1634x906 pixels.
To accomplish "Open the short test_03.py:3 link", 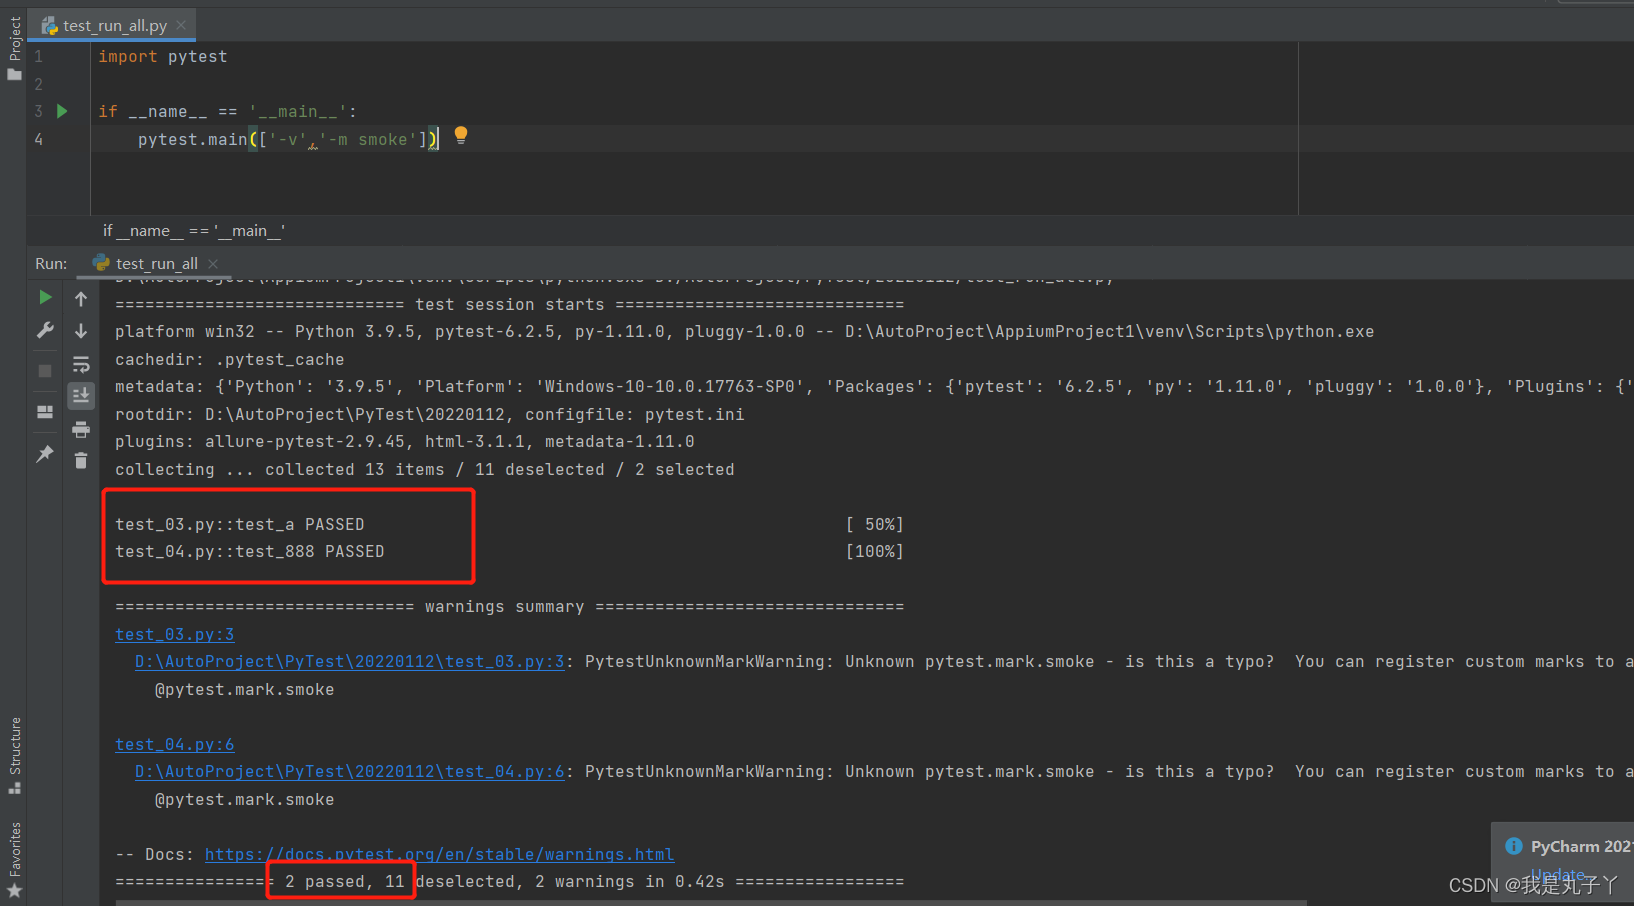I will click(175, 634).
